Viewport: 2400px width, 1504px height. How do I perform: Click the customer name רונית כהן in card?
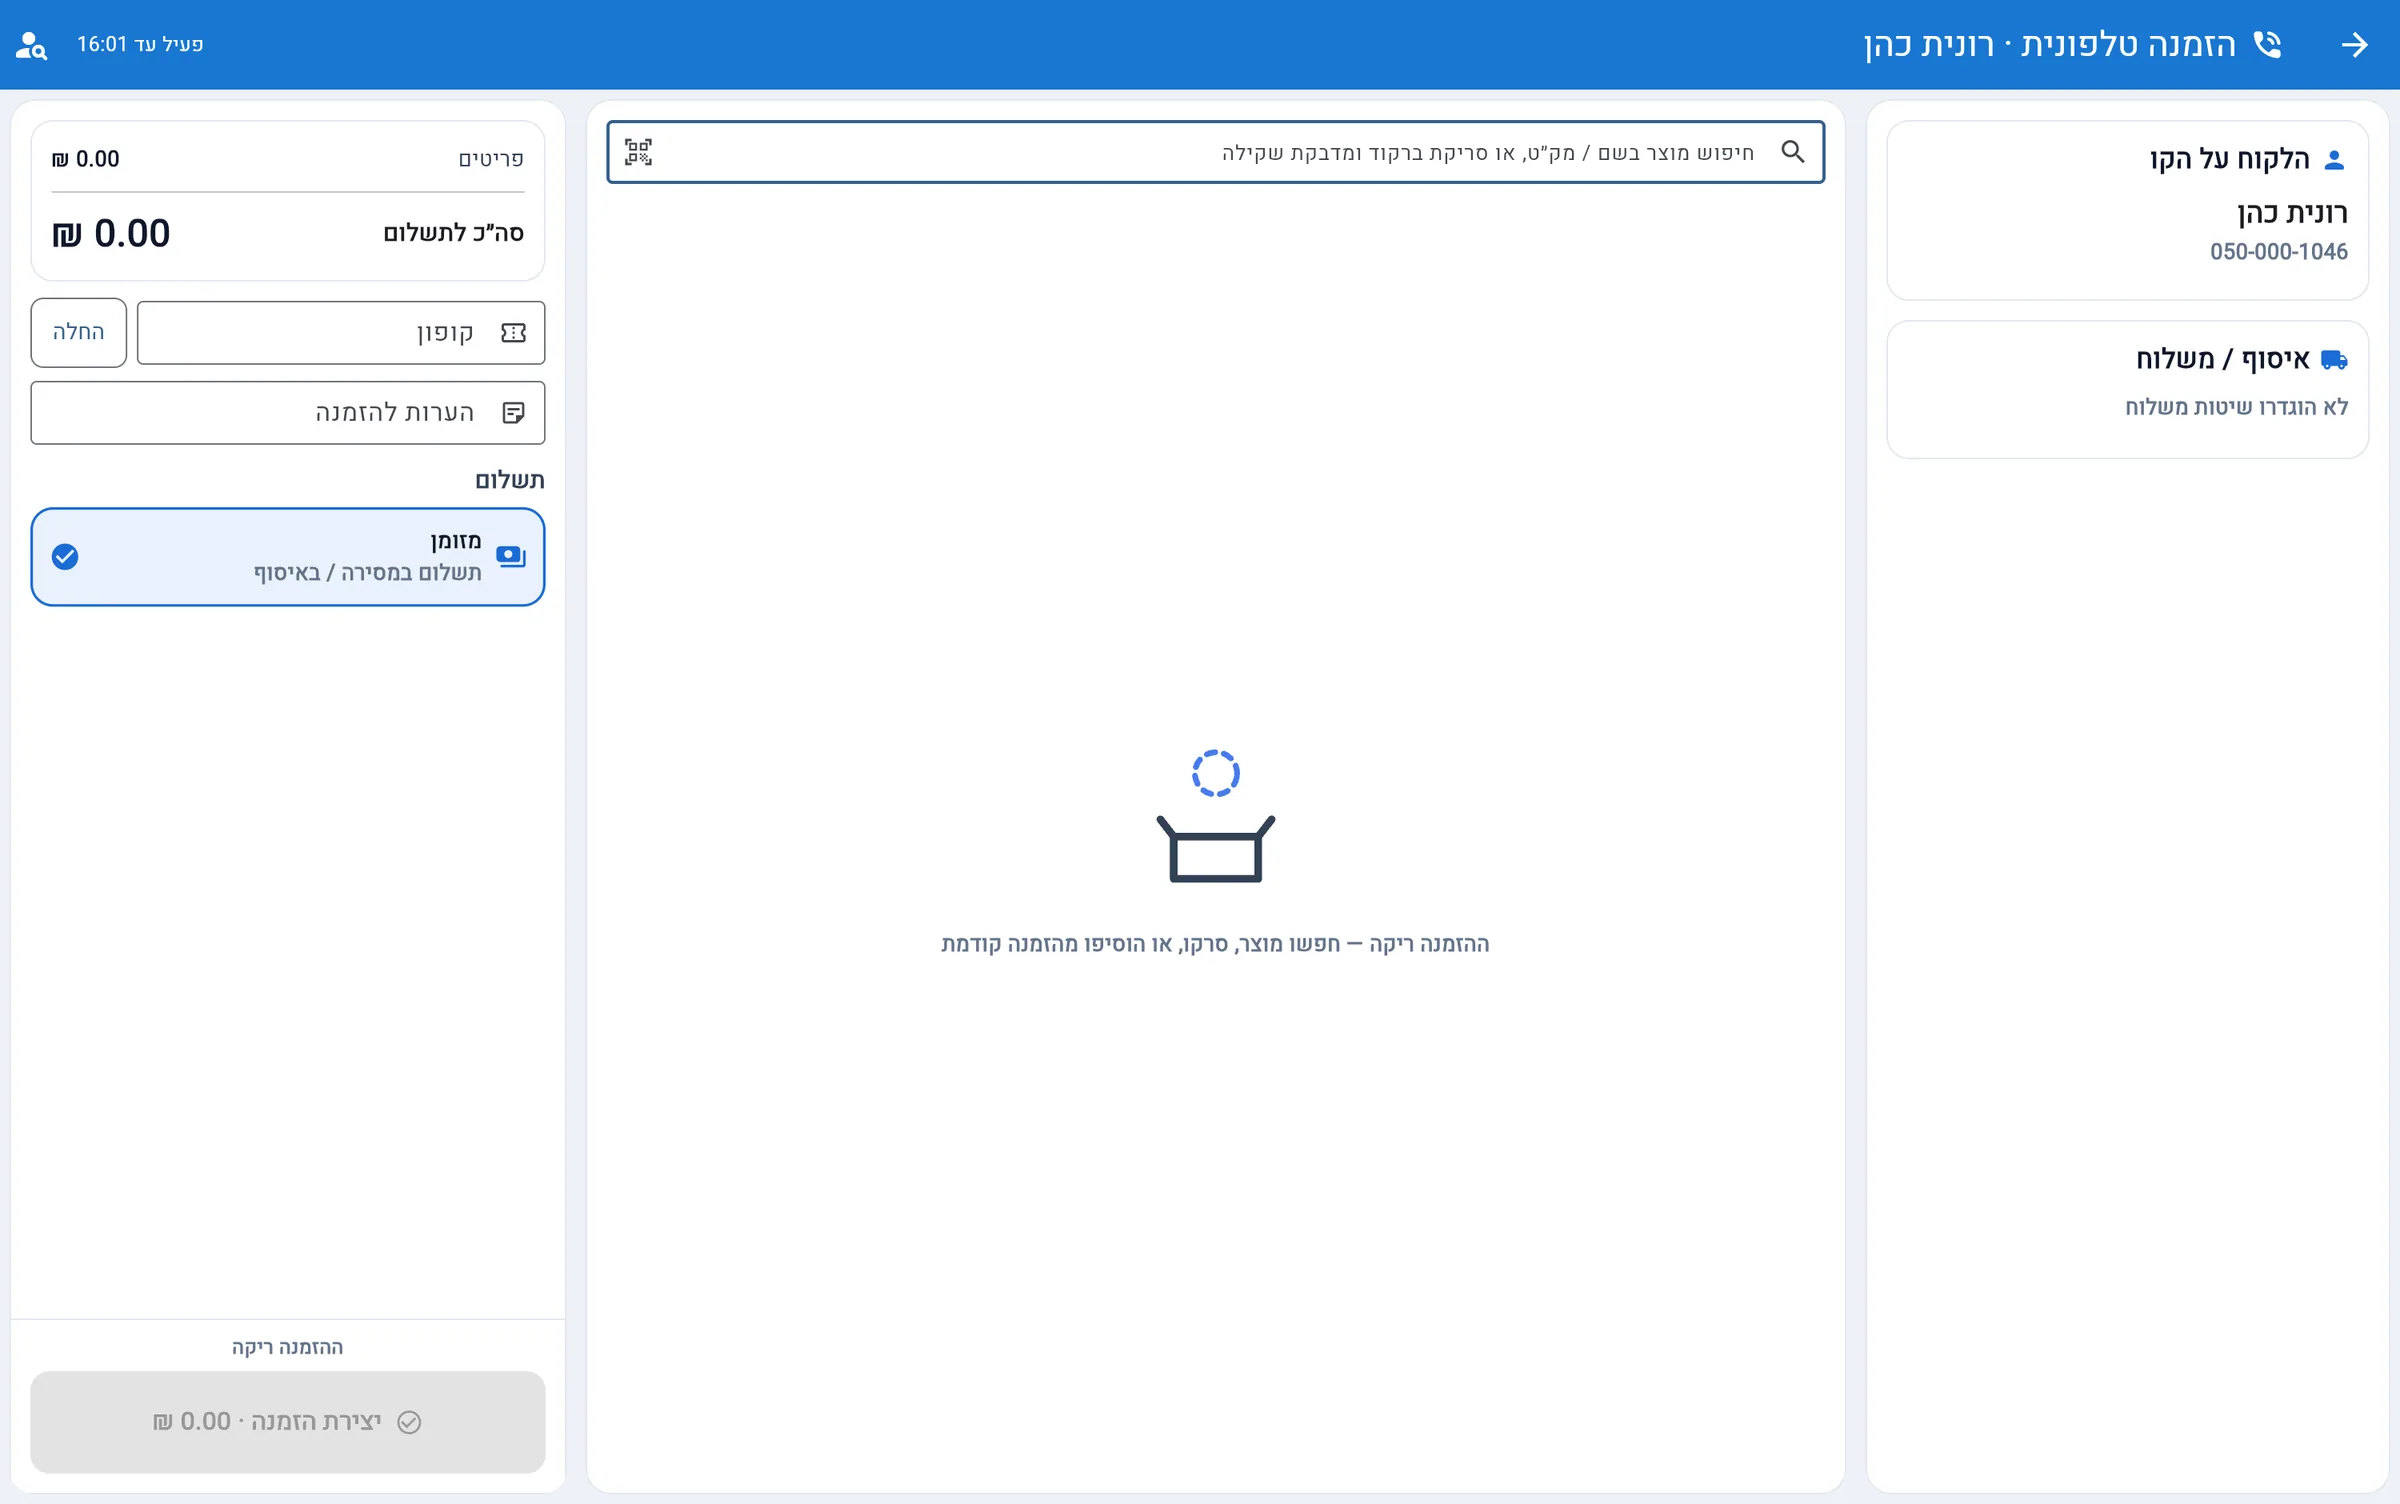tap(2292, 213)
